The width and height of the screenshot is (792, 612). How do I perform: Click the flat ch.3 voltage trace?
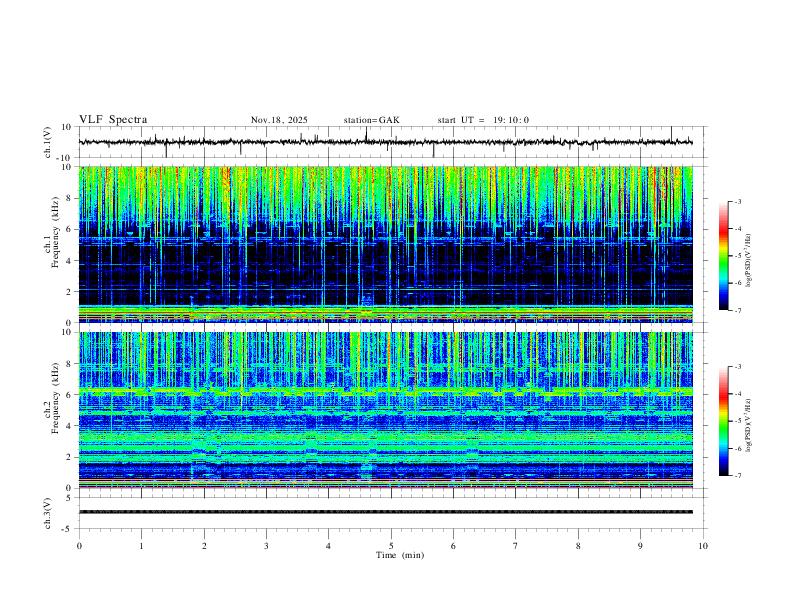tap(385, 512)
